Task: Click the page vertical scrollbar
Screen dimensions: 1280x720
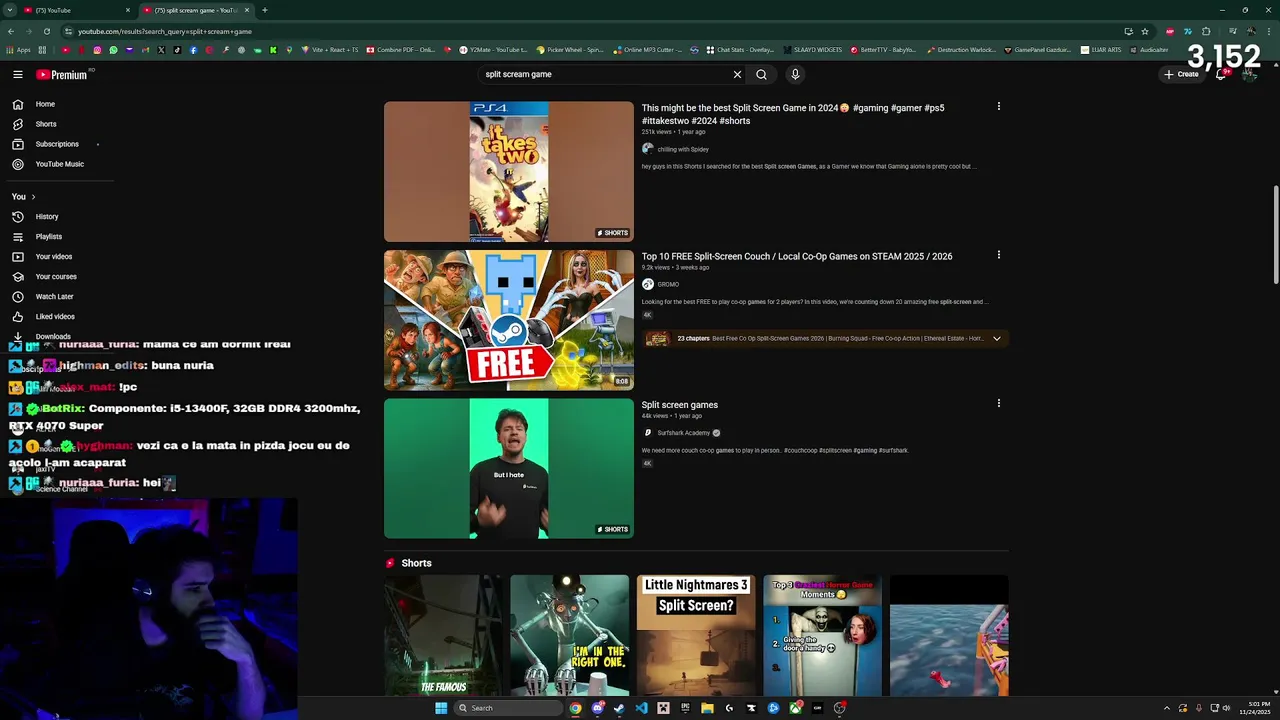Action: [x=1275, y=234]
